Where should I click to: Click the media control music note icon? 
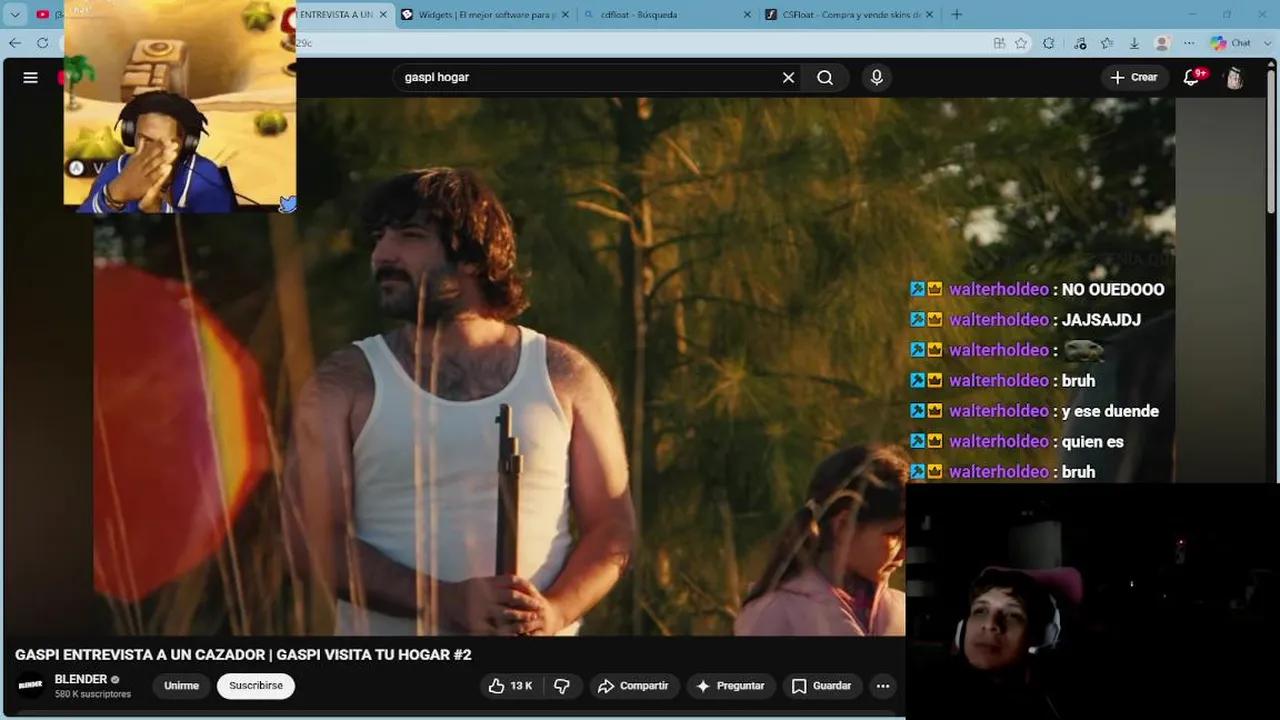pyautogui.click(x=1080, y=43)
